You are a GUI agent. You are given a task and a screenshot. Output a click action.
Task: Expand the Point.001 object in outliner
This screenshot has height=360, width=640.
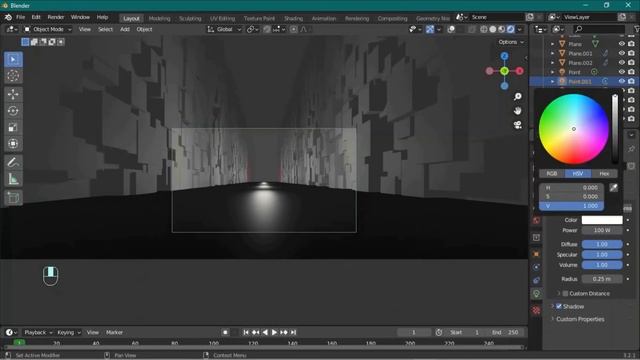pos(553,82)
